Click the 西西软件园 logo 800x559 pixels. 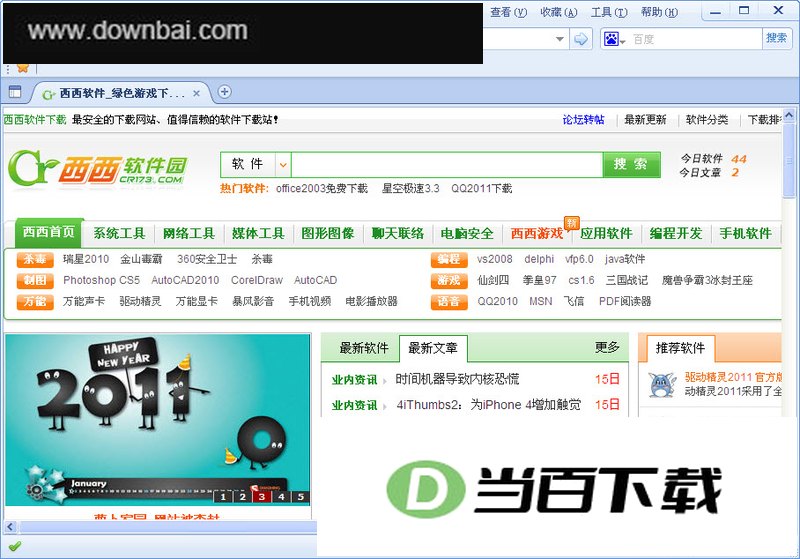97,169
